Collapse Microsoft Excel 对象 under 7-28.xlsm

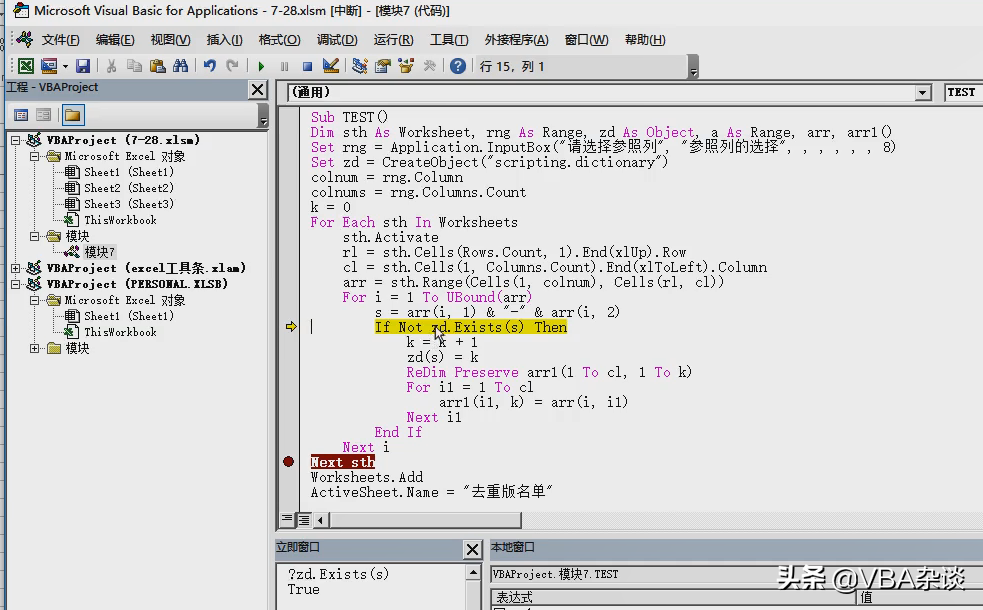point(35,156)
